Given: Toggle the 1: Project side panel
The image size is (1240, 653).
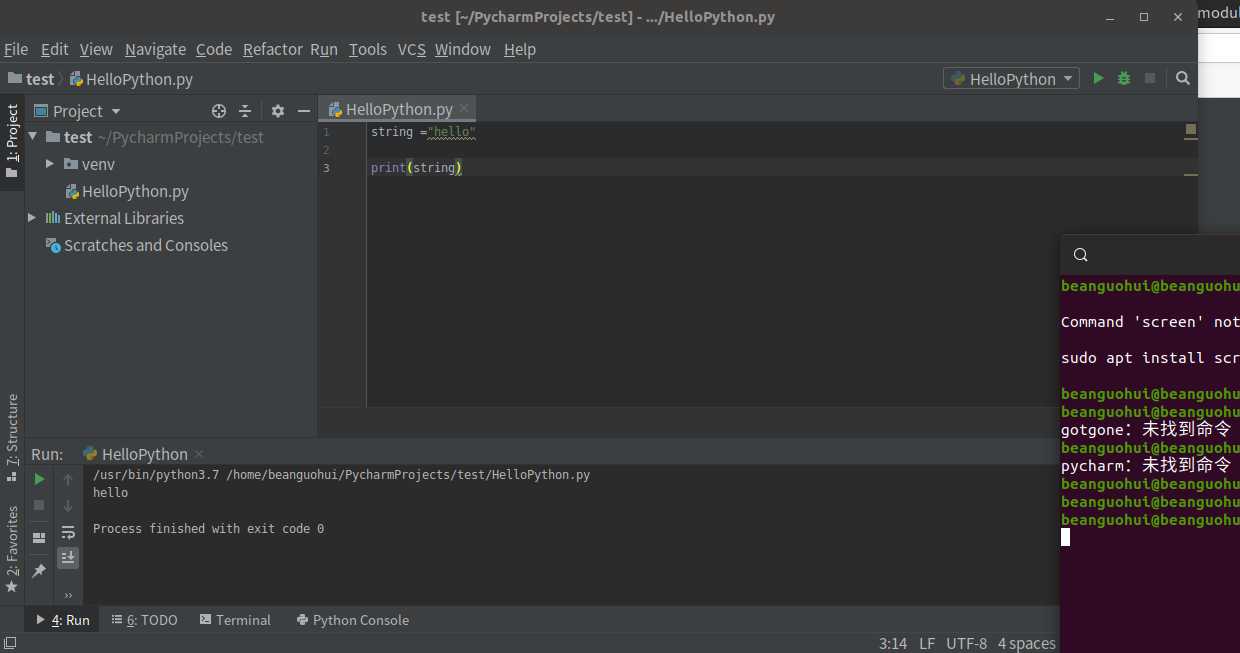Looking at the screenshot, I should (x=12, y=141).
